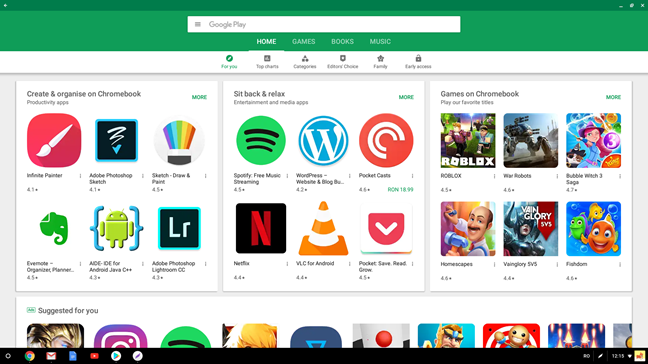Open the Pocket Casts app icon

pos(386,140)
